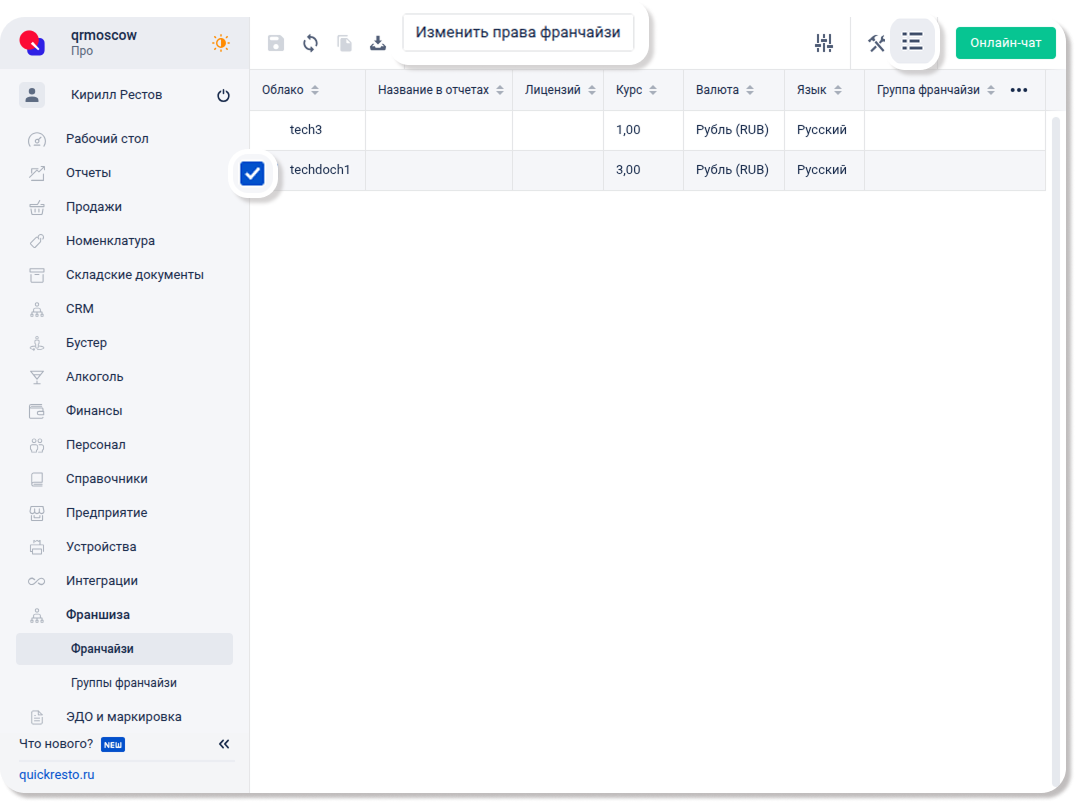Open Рабочий стол menu item
1075x802 pixels.
[107, 139]
